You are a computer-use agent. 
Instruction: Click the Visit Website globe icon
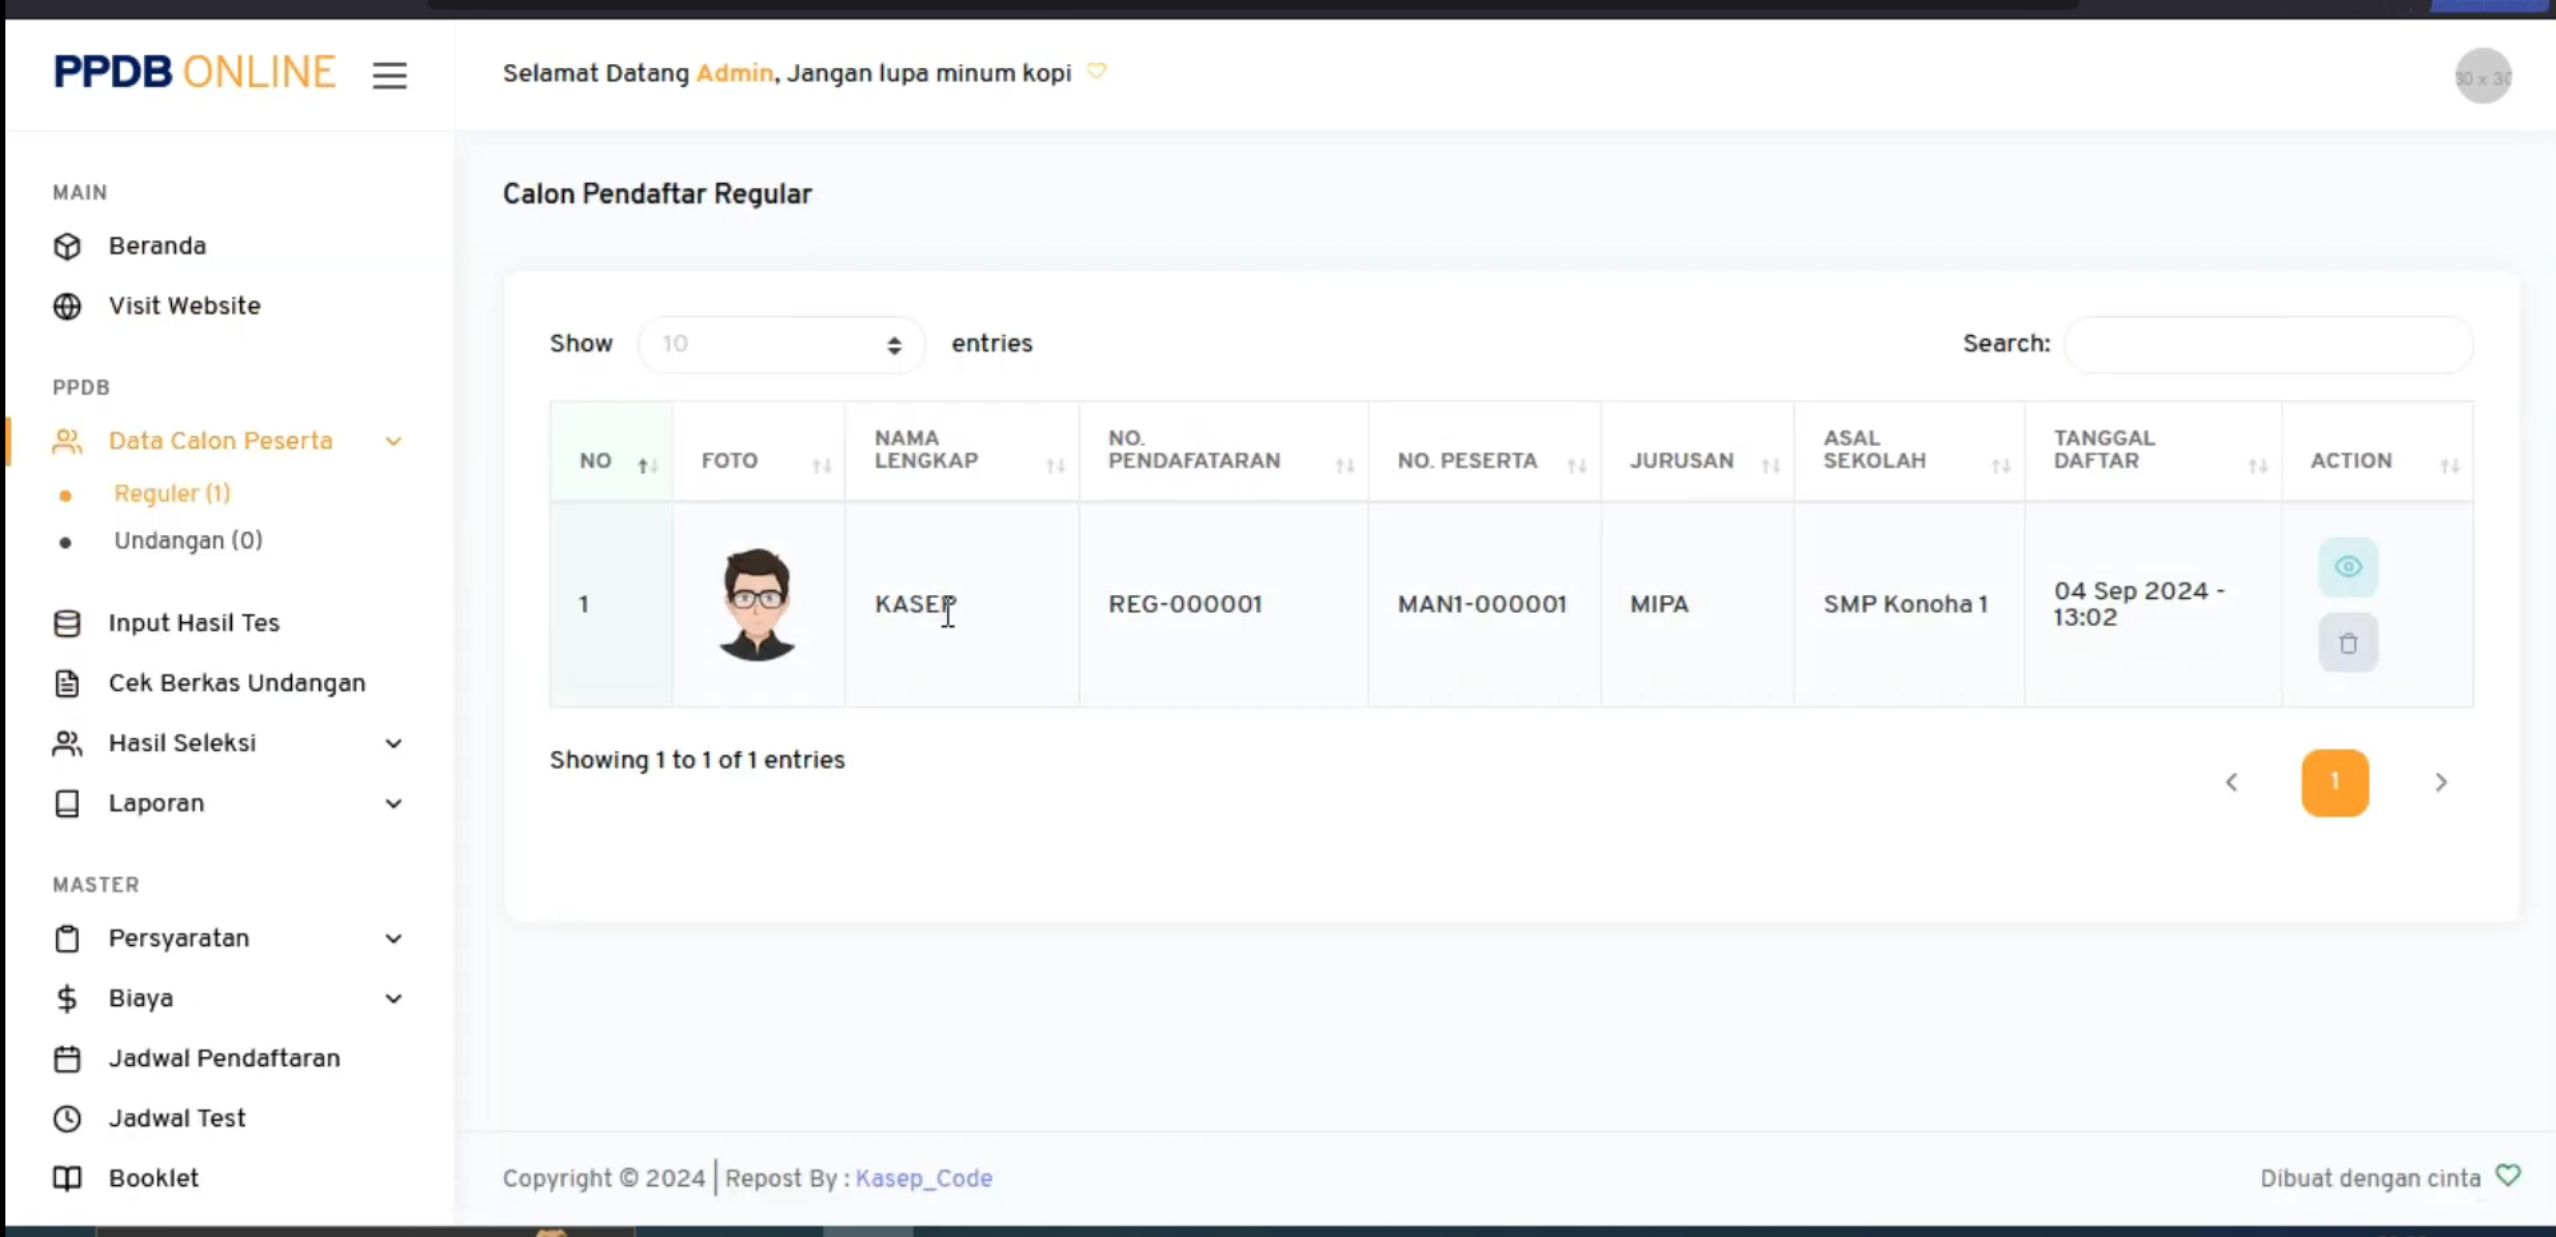[x=67, y=306]
